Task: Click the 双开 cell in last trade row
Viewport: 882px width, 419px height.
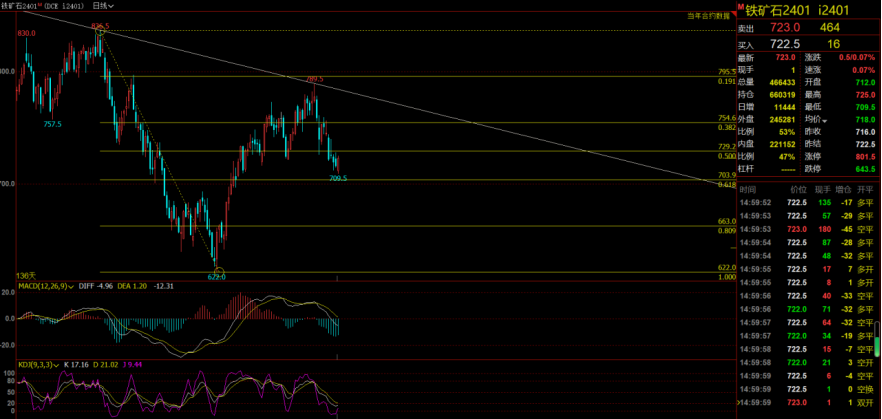Action: [865, 403]
